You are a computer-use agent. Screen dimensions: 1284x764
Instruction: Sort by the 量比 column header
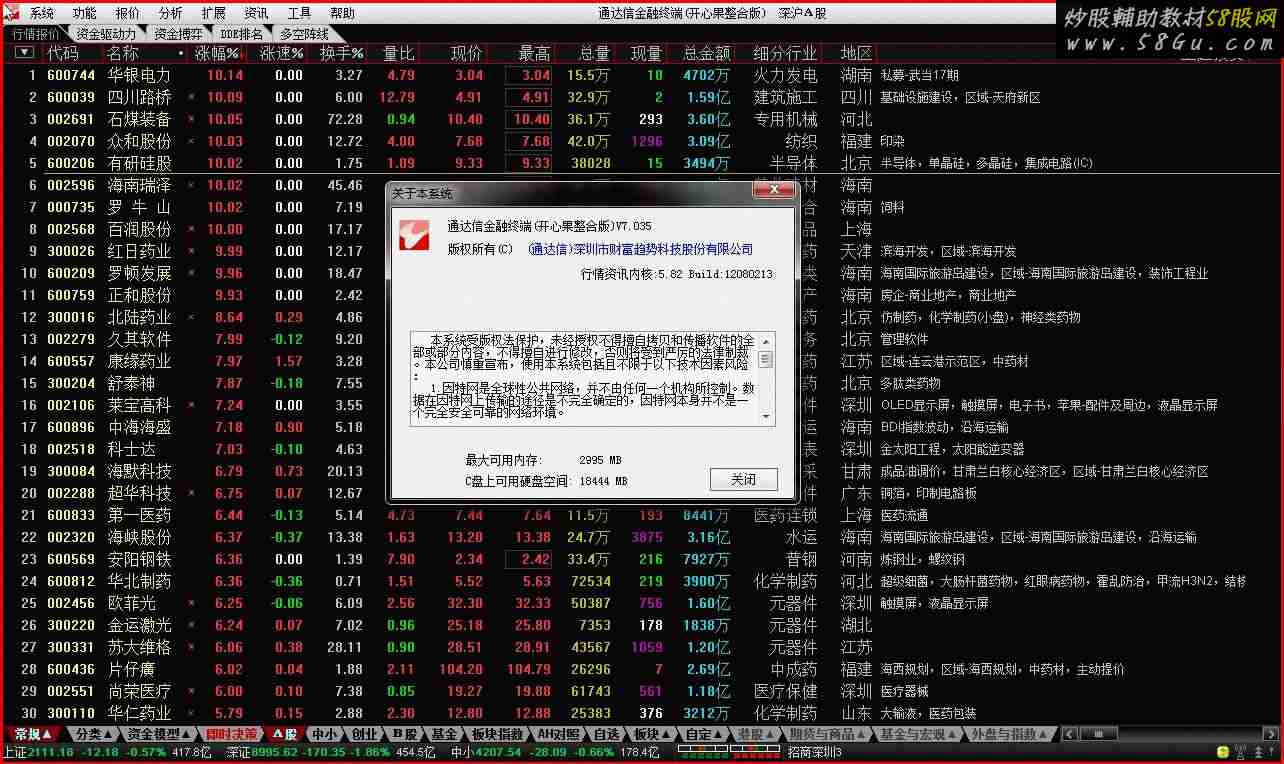(399, 53)
